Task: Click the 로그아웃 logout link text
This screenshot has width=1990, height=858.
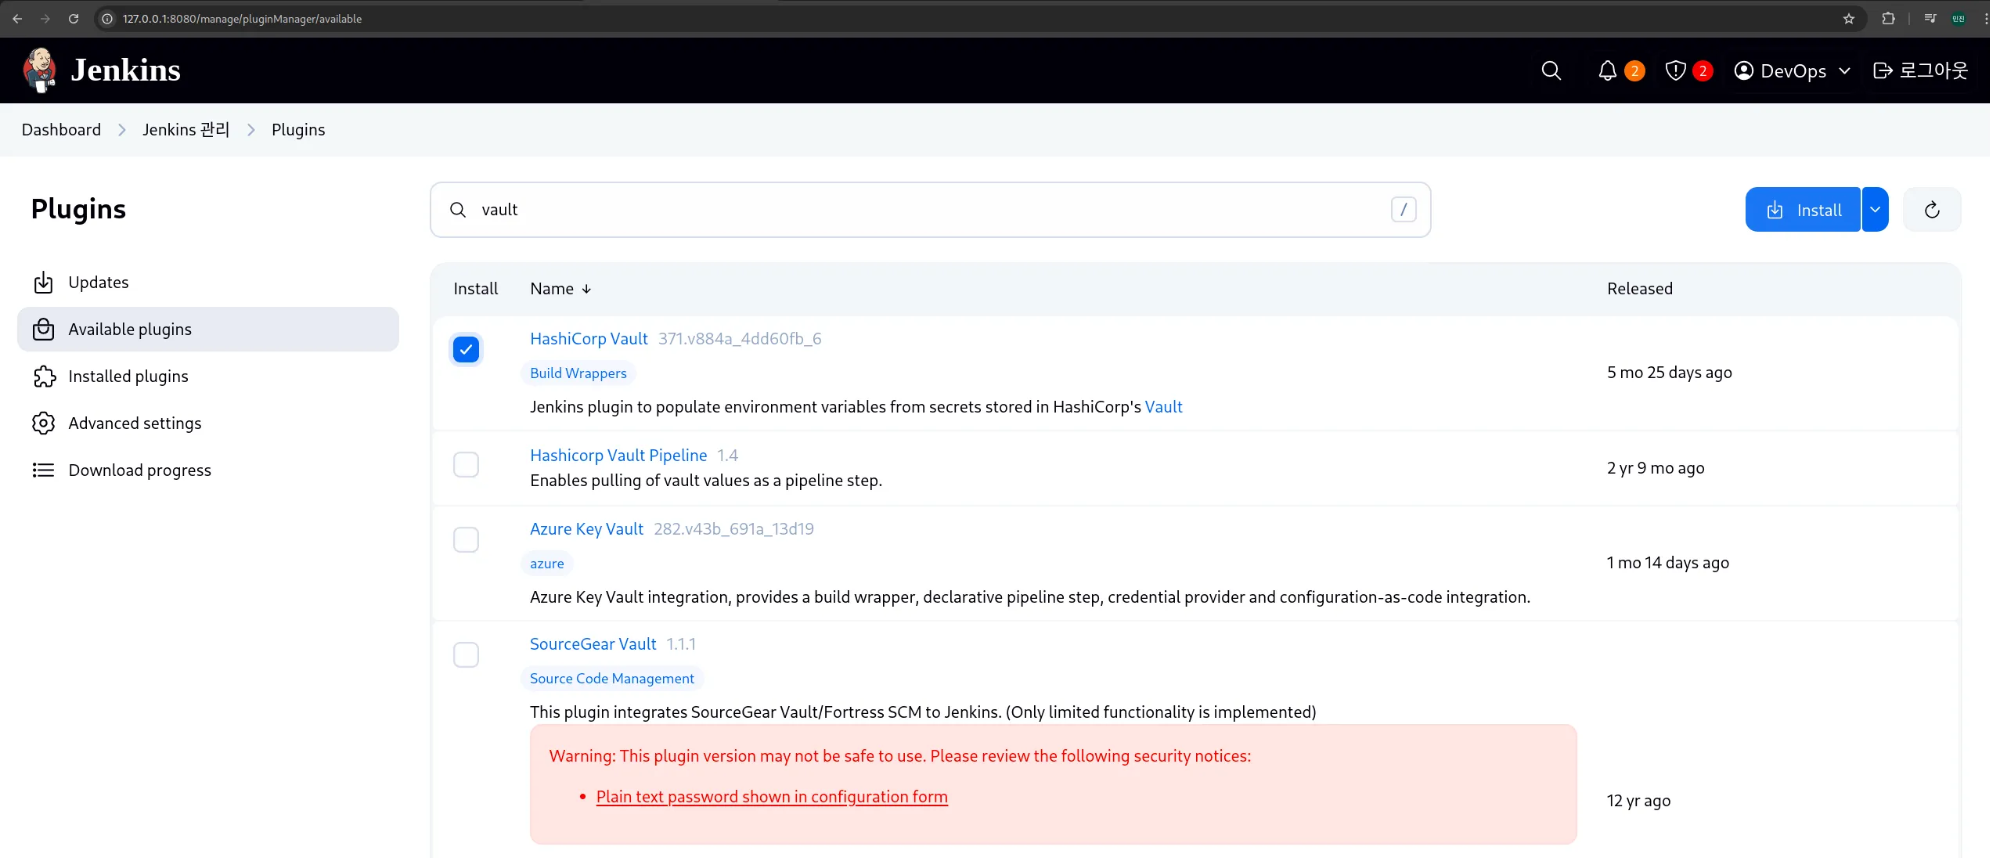Action: (1934, 70)
